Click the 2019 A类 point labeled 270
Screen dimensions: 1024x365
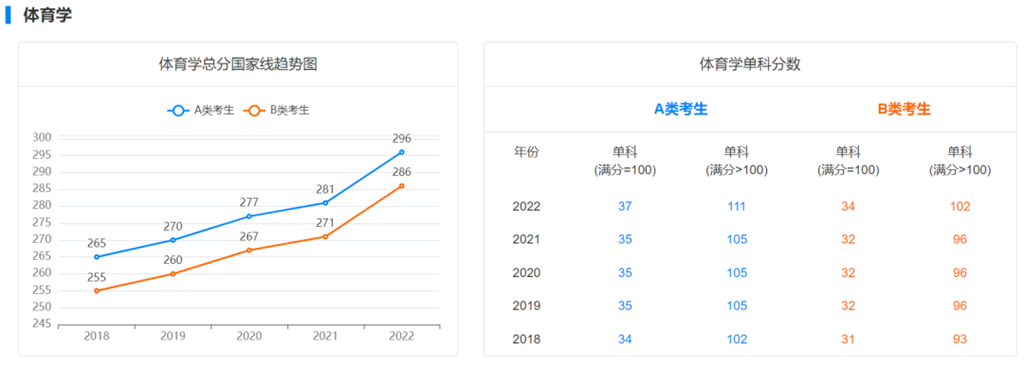pos(173,240)
